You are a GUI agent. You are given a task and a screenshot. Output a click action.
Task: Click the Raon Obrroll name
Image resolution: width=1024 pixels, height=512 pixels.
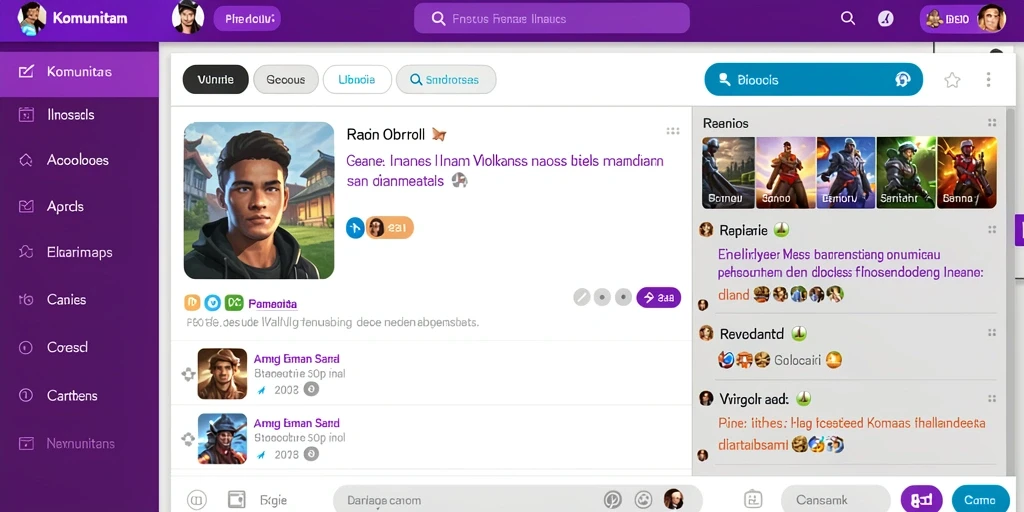coord(386,135)
